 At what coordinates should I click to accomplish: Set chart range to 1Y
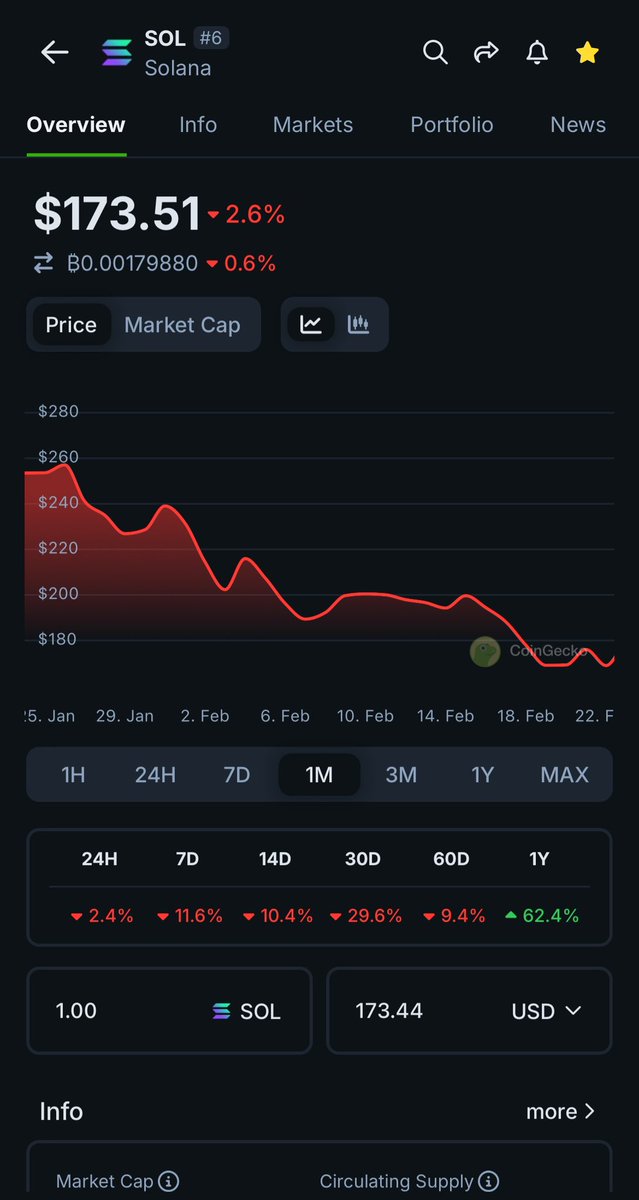483,774
